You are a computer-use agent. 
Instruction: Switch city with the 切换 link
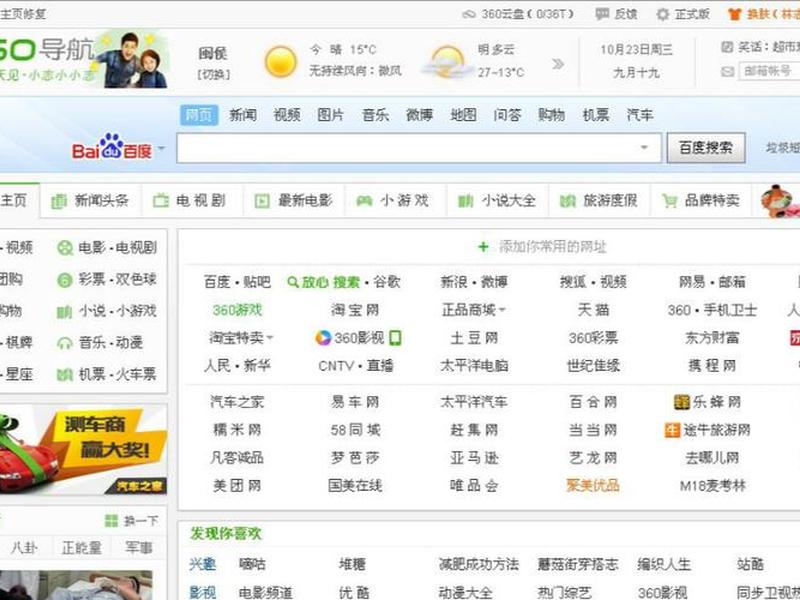pos(214,74)
